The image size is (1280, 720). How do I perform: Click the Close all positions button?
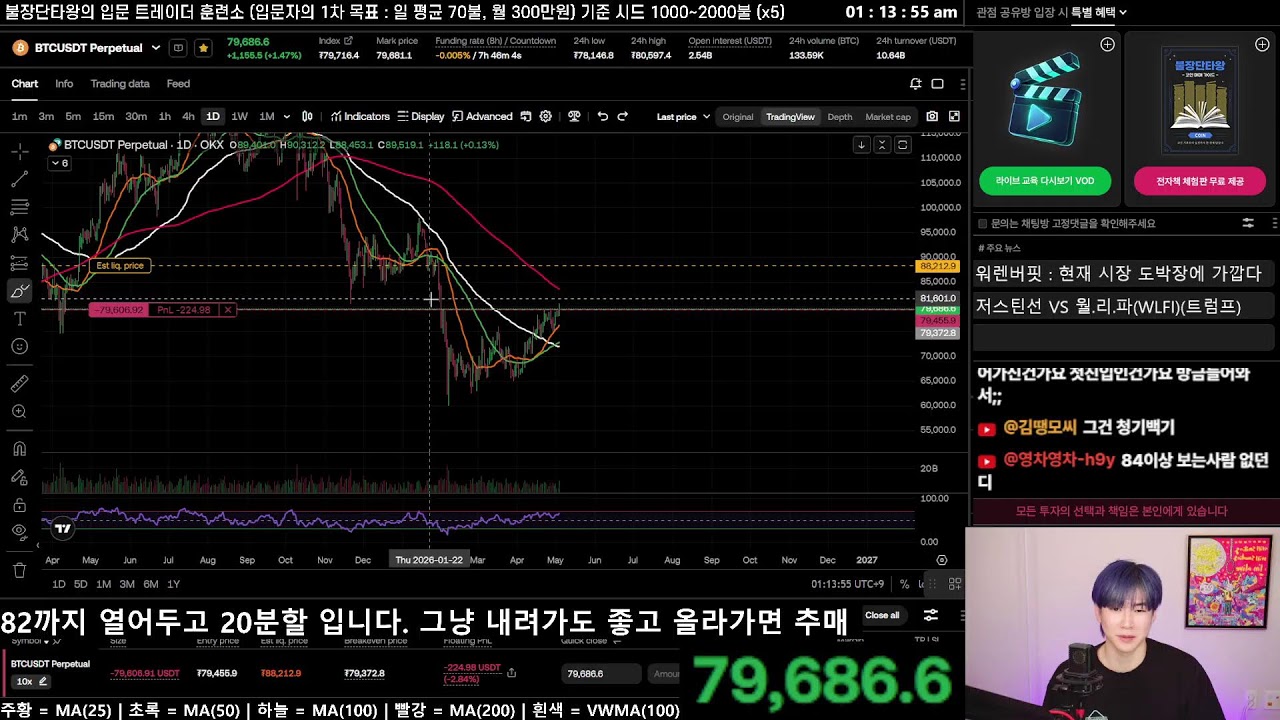(882, 615)
